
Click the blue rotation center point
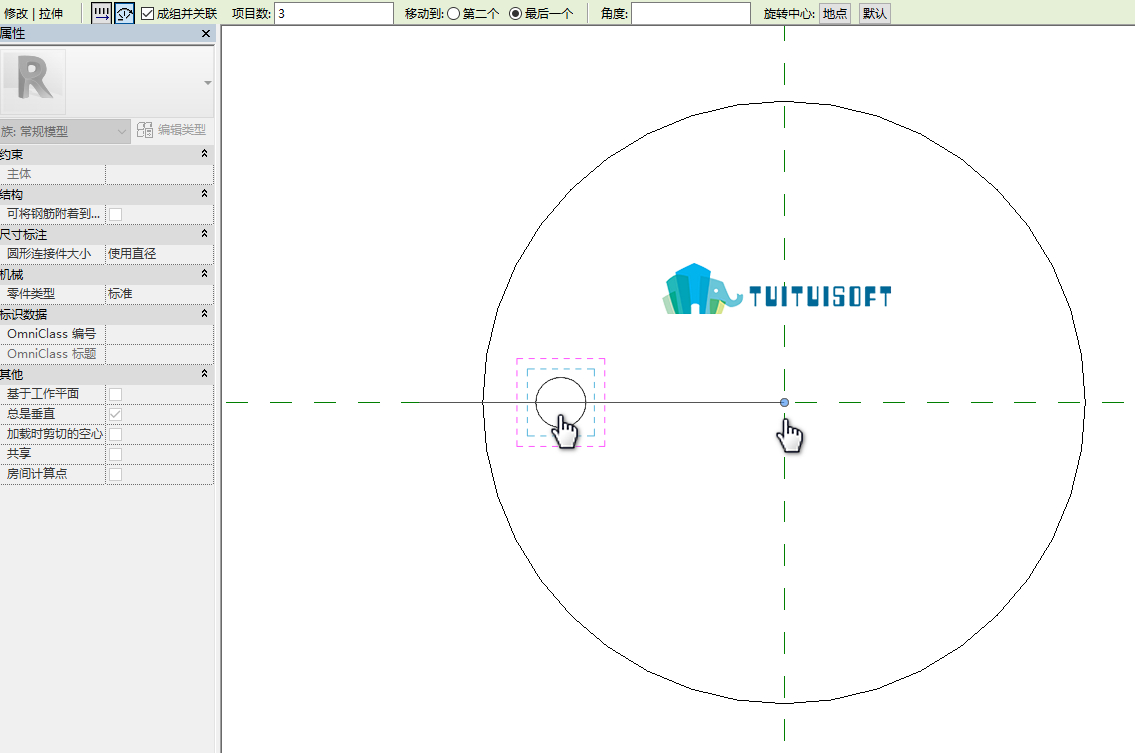(x=784, y=403)
